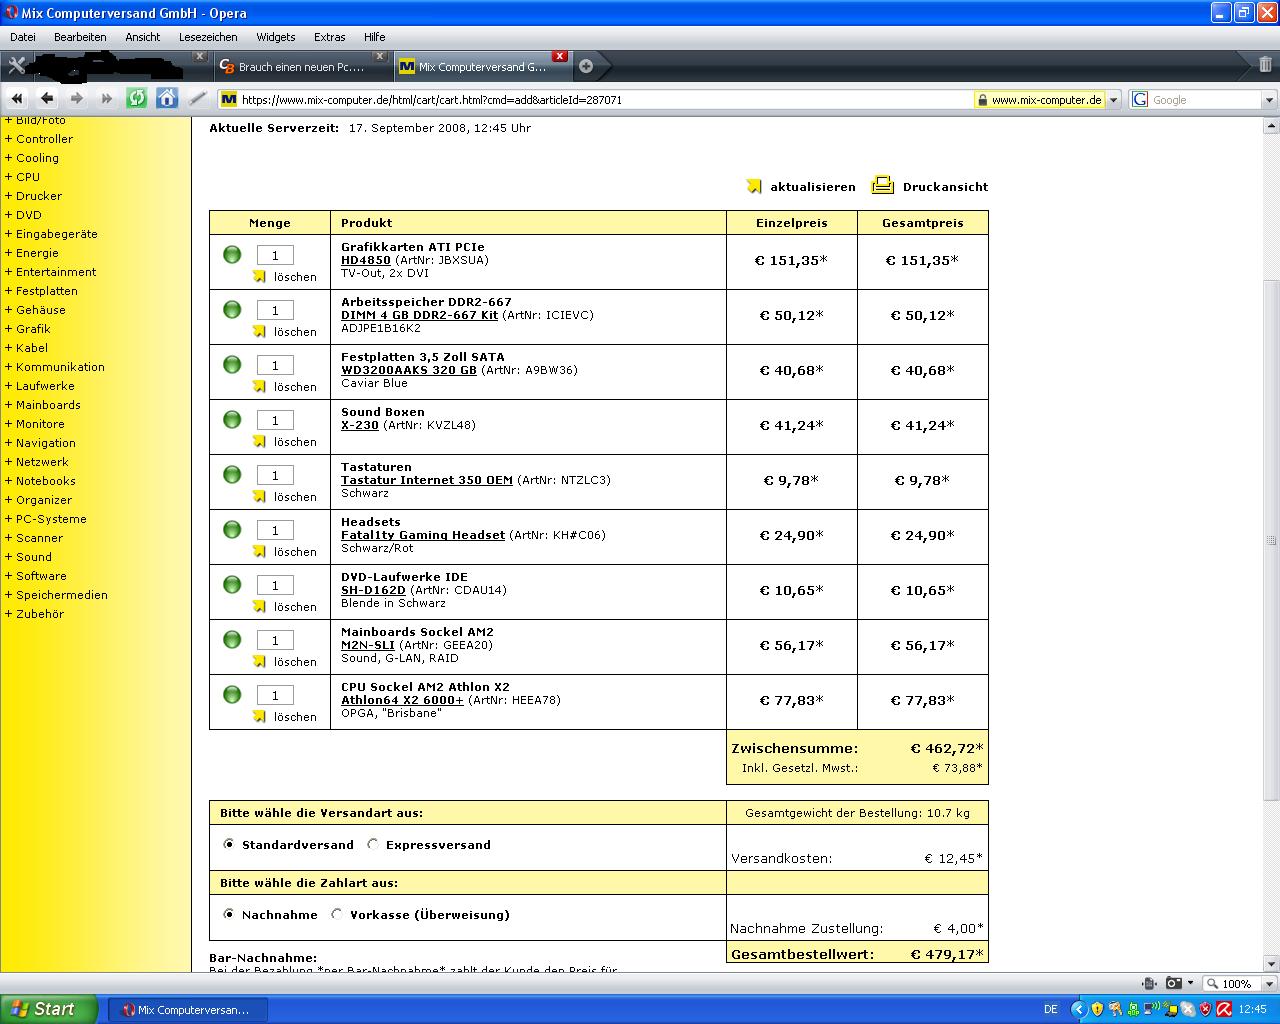This screenshot has width=1280, height=1024.
Task: Click the rewind navigation button
Action: point(17,98)
